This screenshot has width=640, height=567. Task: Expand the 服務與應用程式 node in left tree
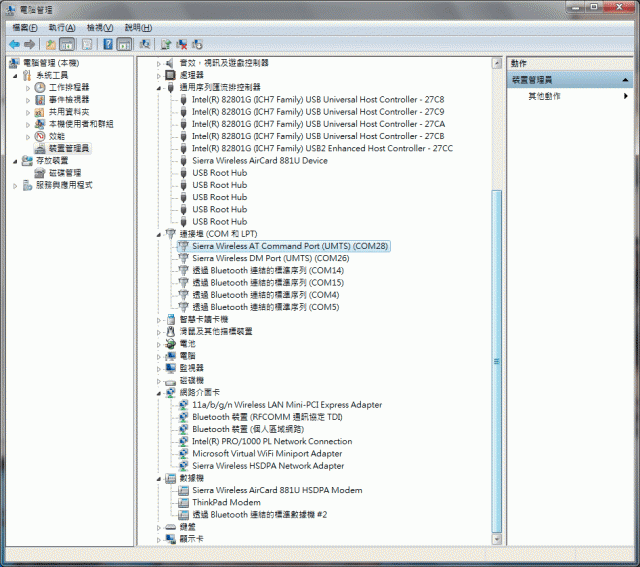15,186
